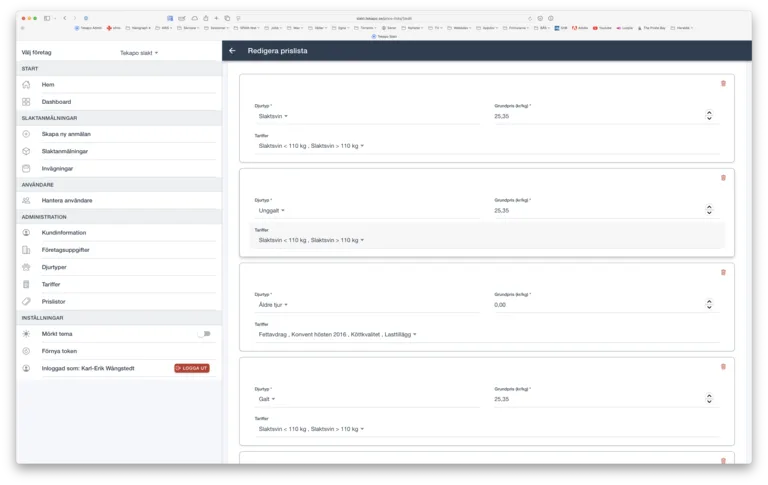Open the Tariffer dropdown in the Unggalt card
The image size is (768, 485).
pyautogui.click(x=312, y=240)
